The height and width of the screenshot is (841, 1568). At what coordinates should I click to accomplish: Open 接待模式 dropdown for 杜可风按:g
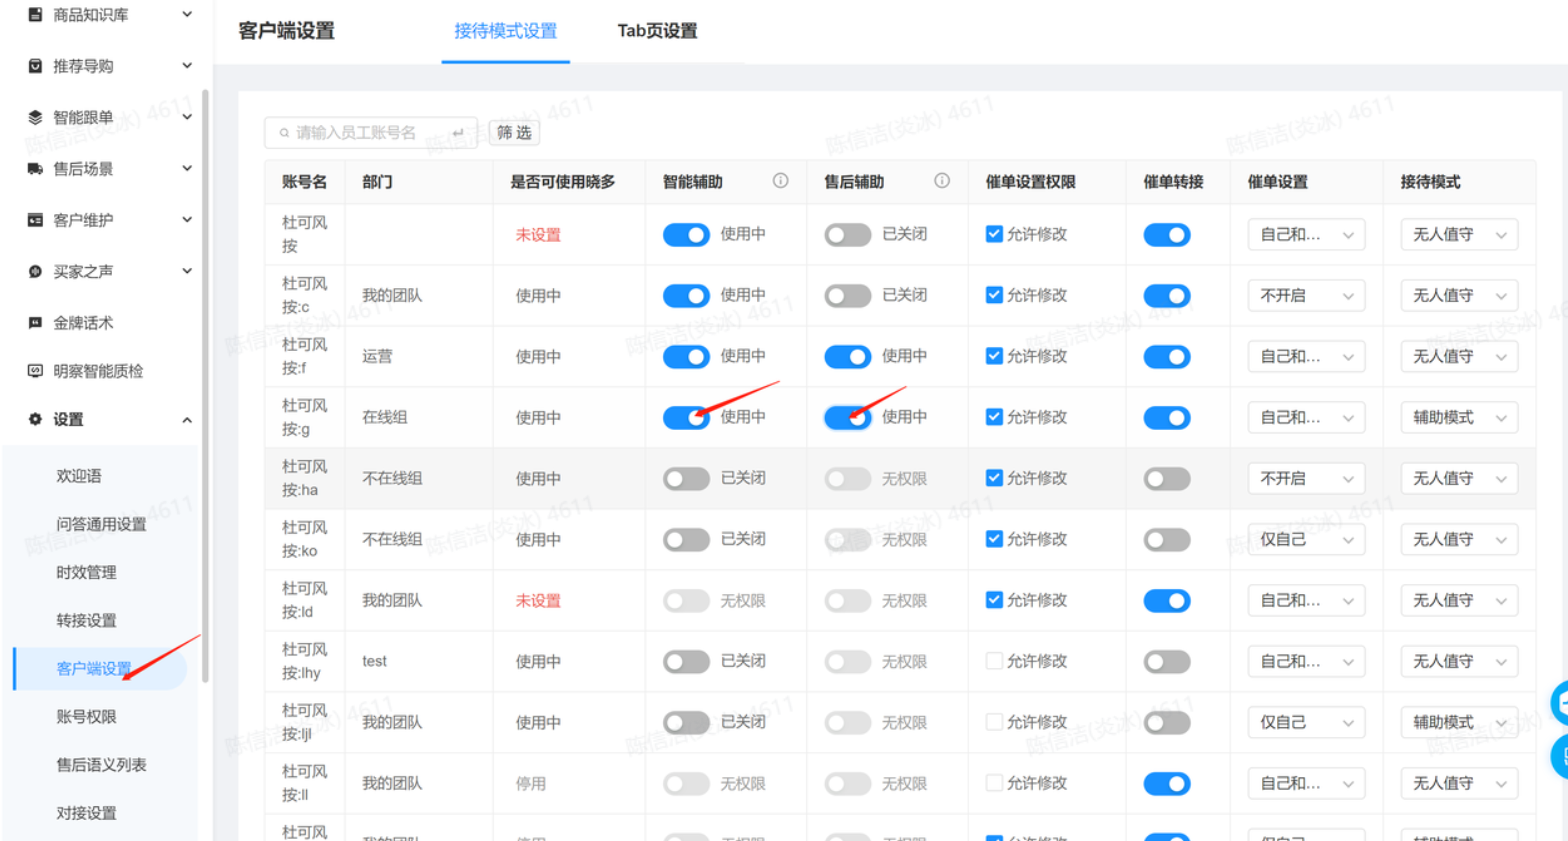tap(1459, 418)
